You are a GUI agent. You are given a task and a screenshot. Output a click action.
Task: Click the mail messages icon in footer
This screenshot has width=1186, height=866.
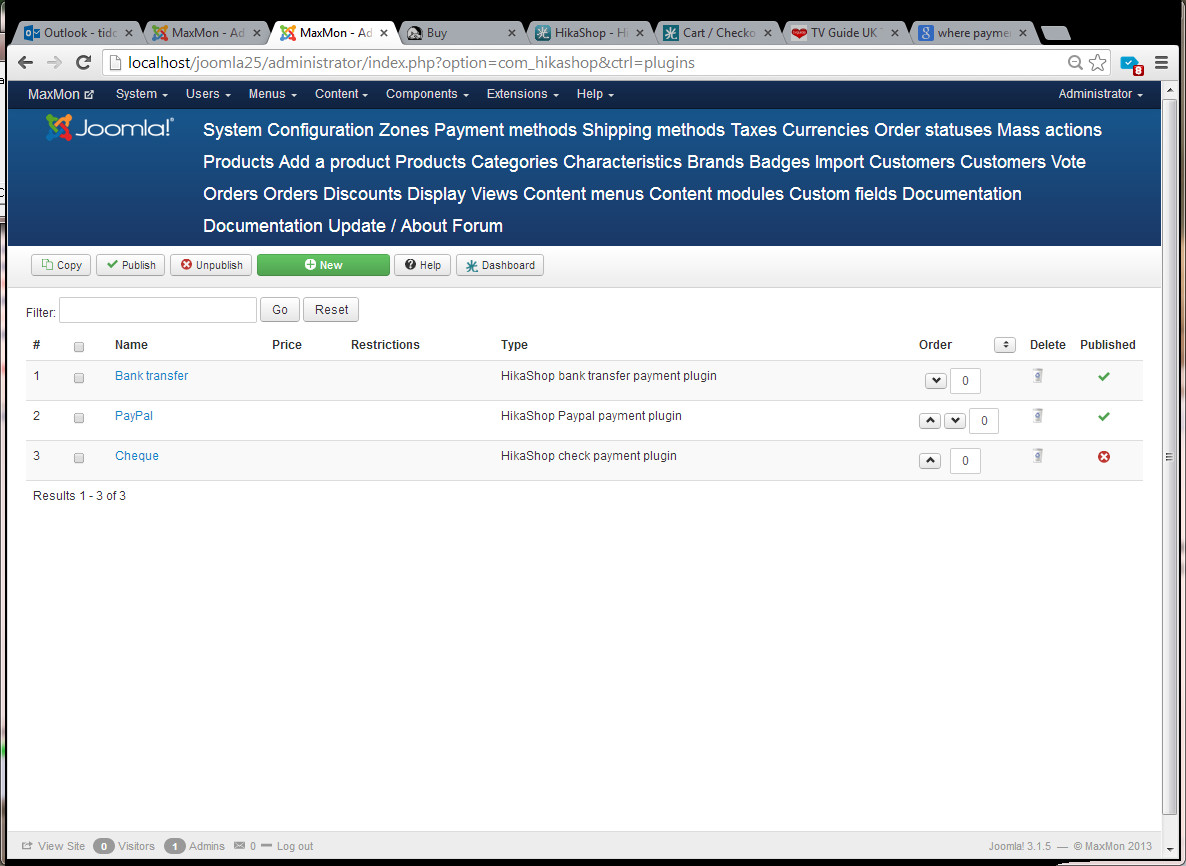click(239, 846)
